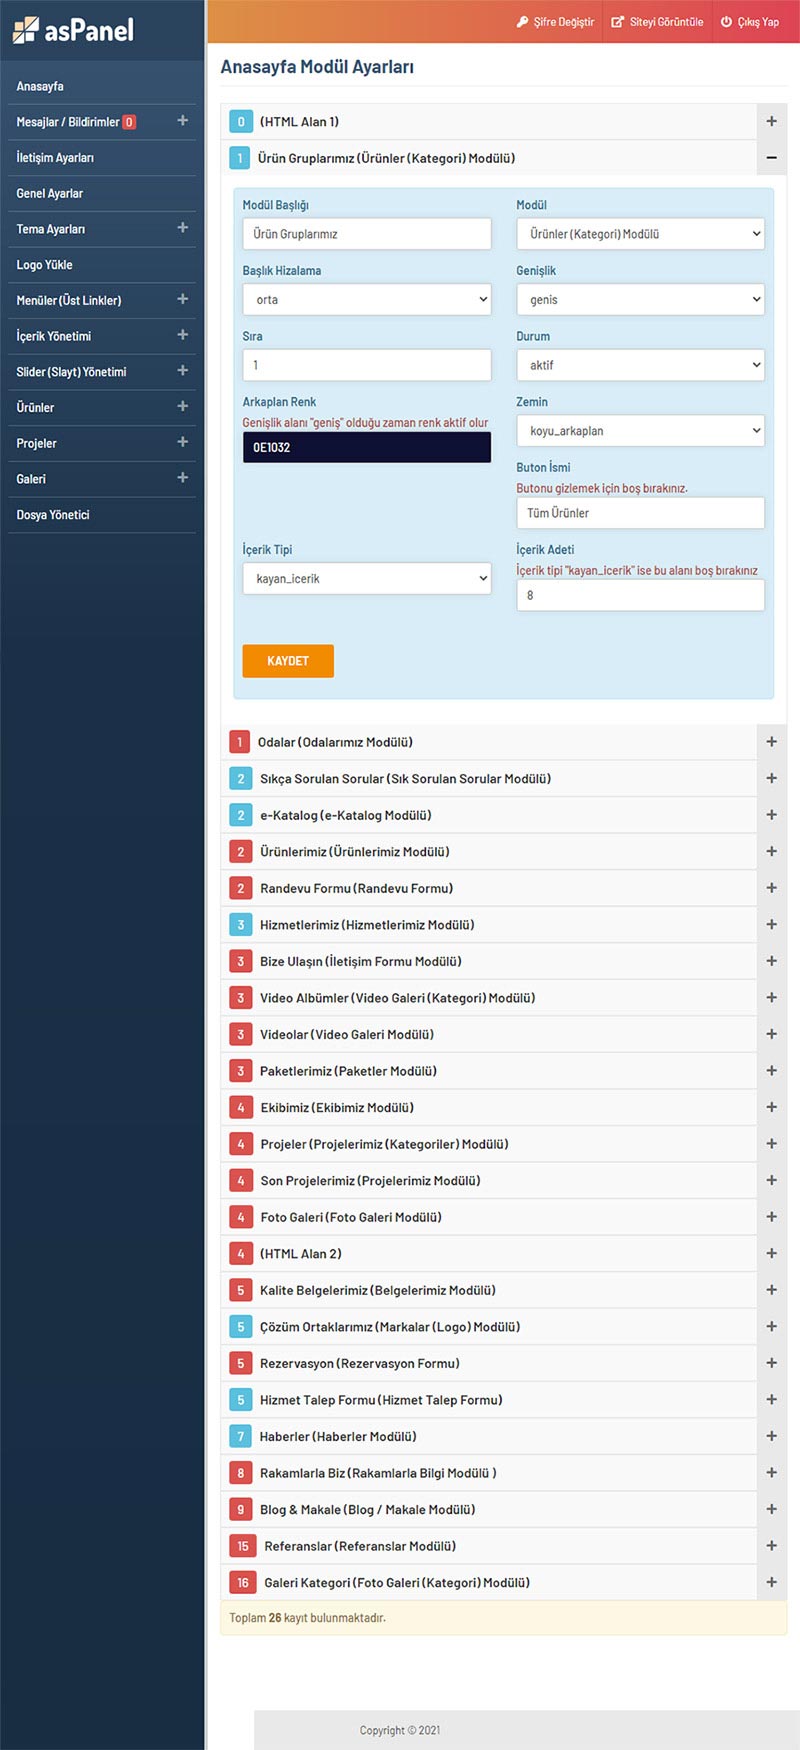Open Genel Ayarlar in the sidebar
Screen dimensions: 800x1750
coord(50,193)
